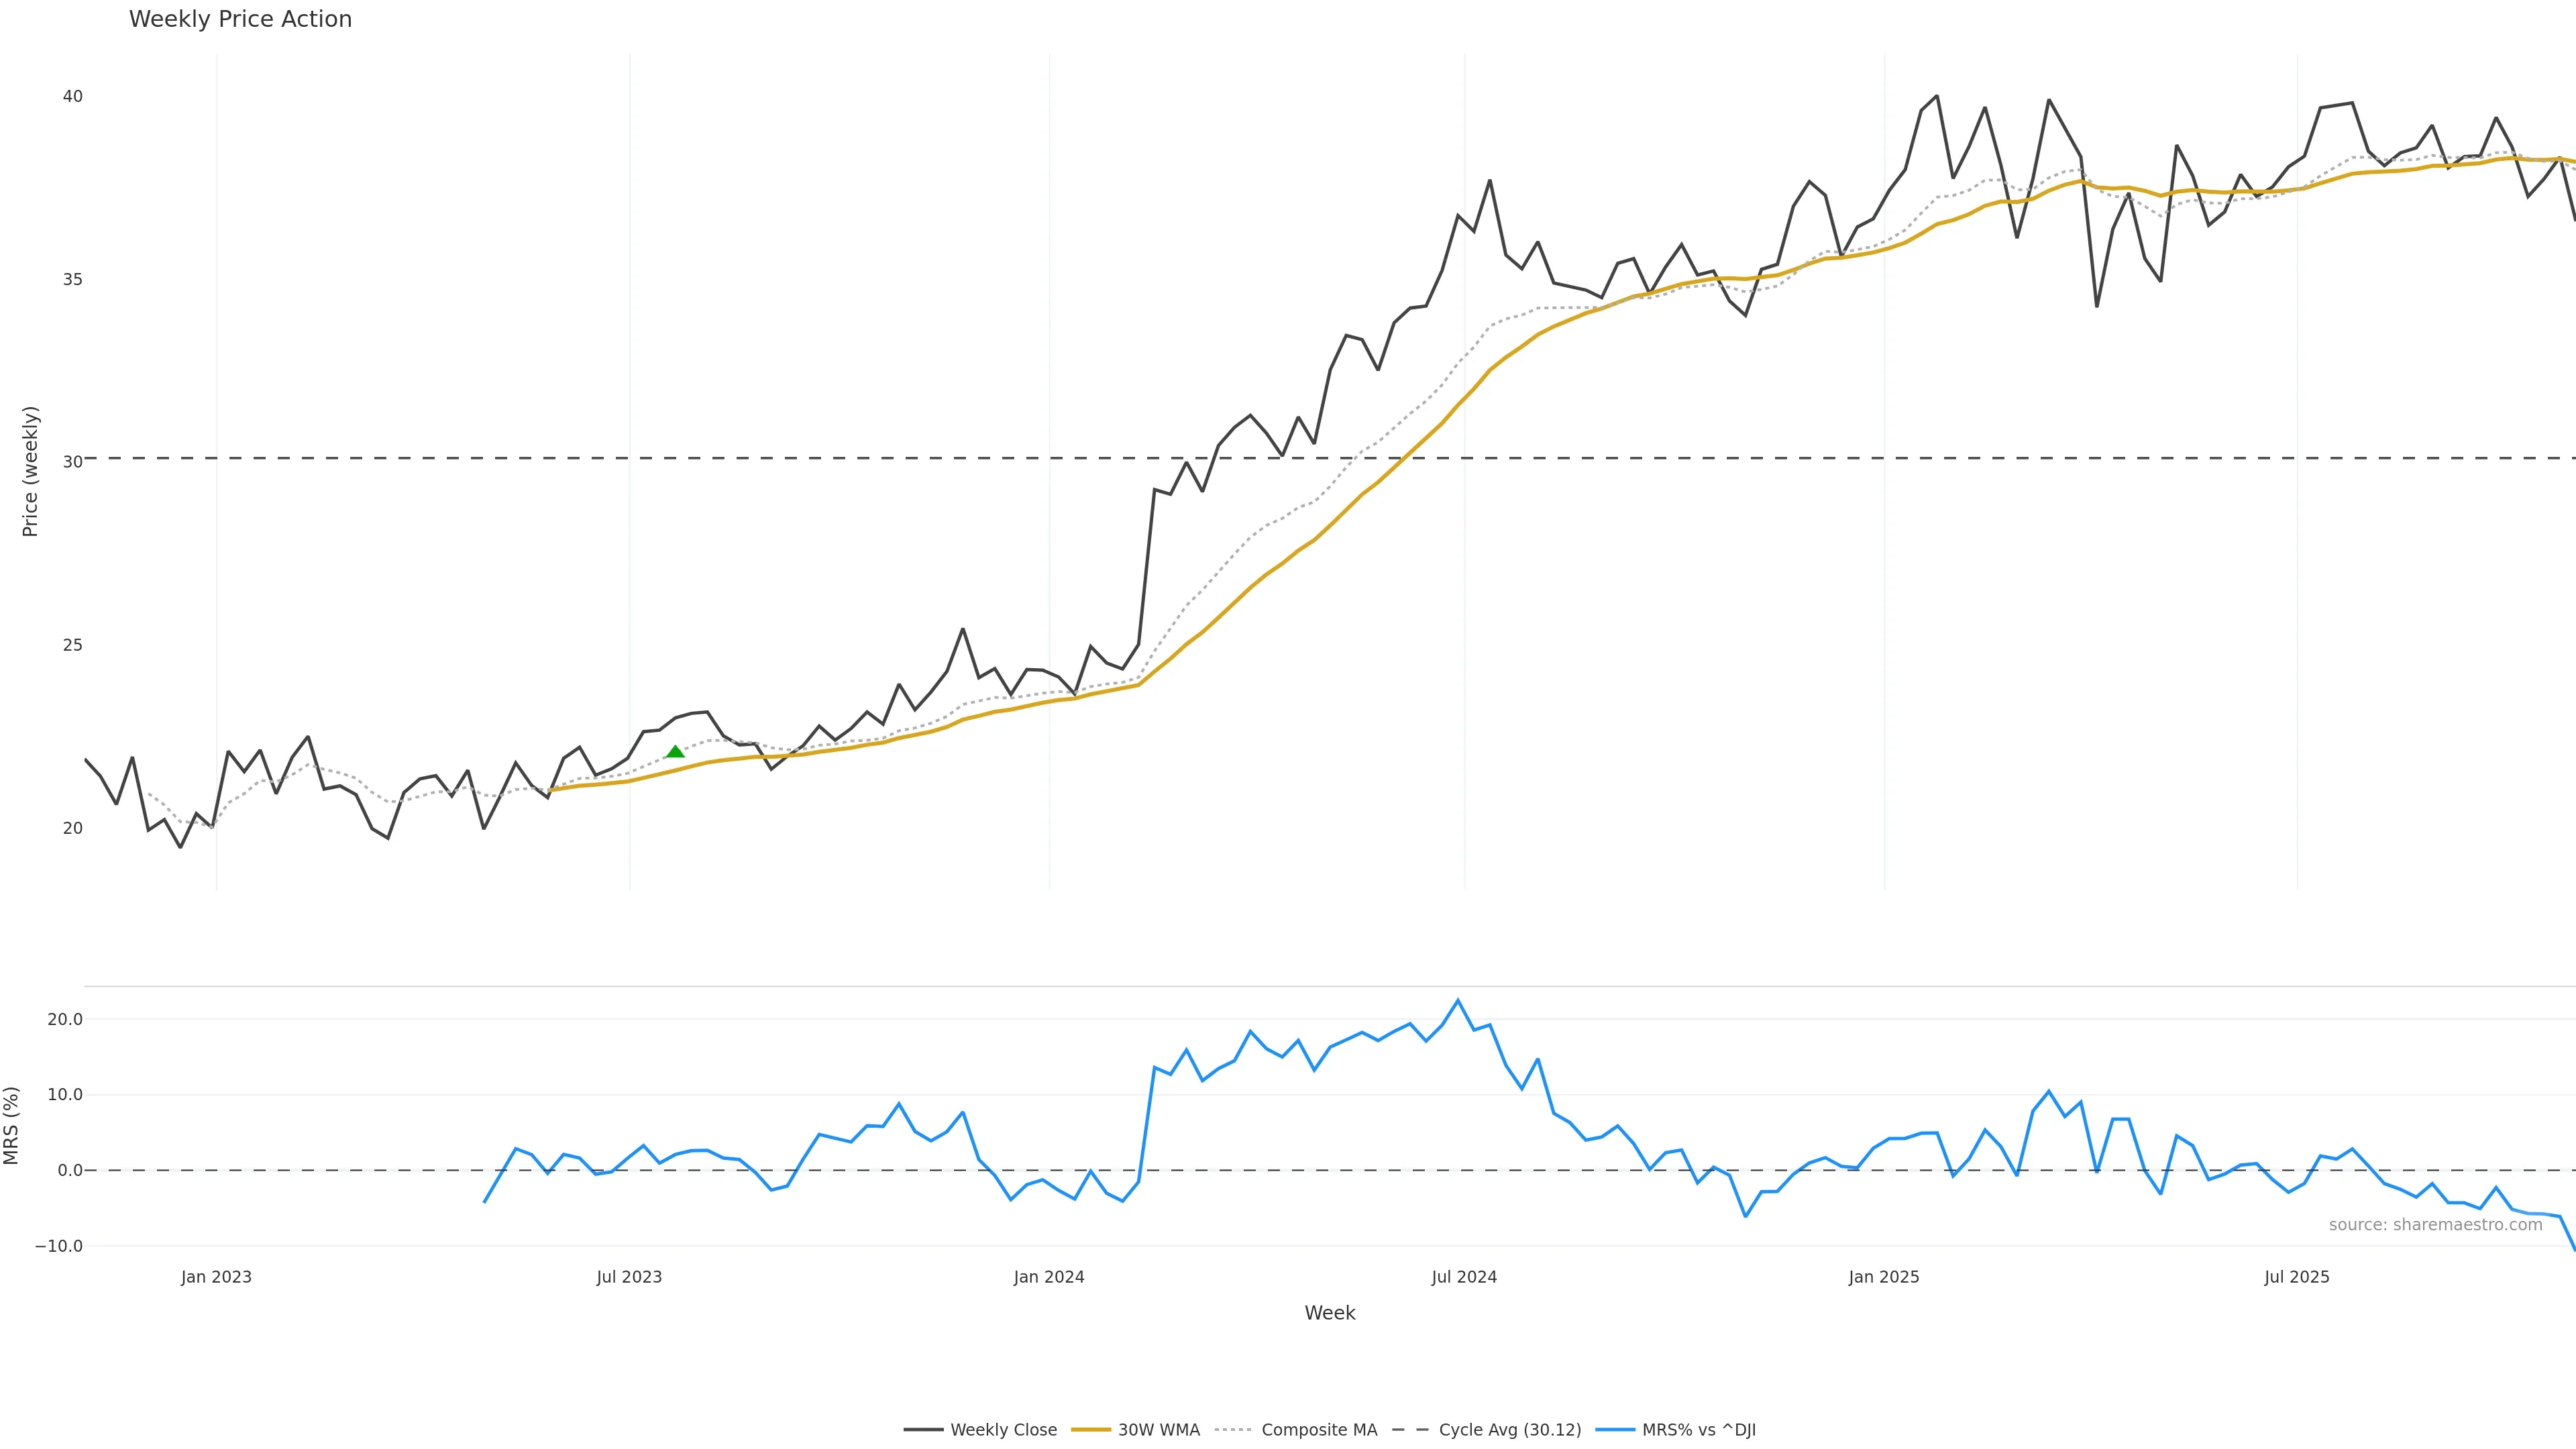
Task: Click the dotted Composite MA legend swatch
Action: [x=1233, y=1430]
